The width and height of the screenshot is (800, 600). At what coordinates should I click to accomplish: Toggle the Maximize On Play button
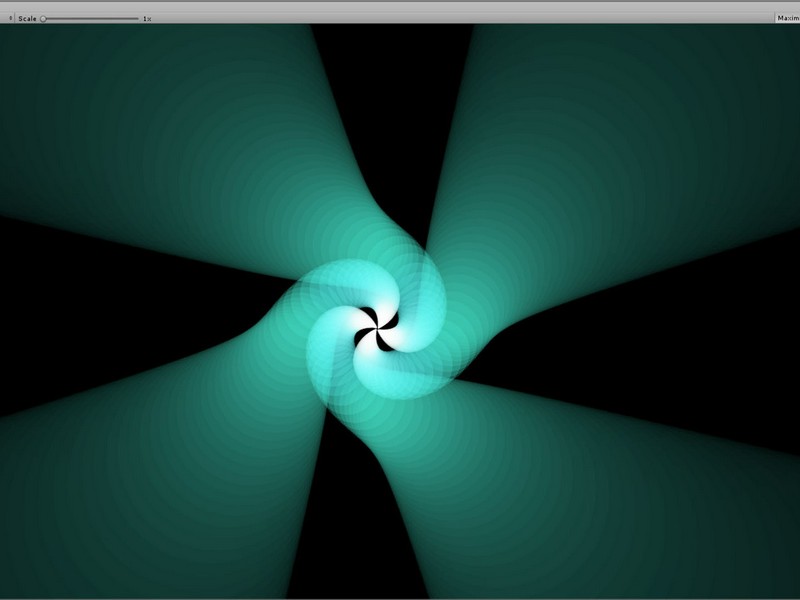point(787,18)
